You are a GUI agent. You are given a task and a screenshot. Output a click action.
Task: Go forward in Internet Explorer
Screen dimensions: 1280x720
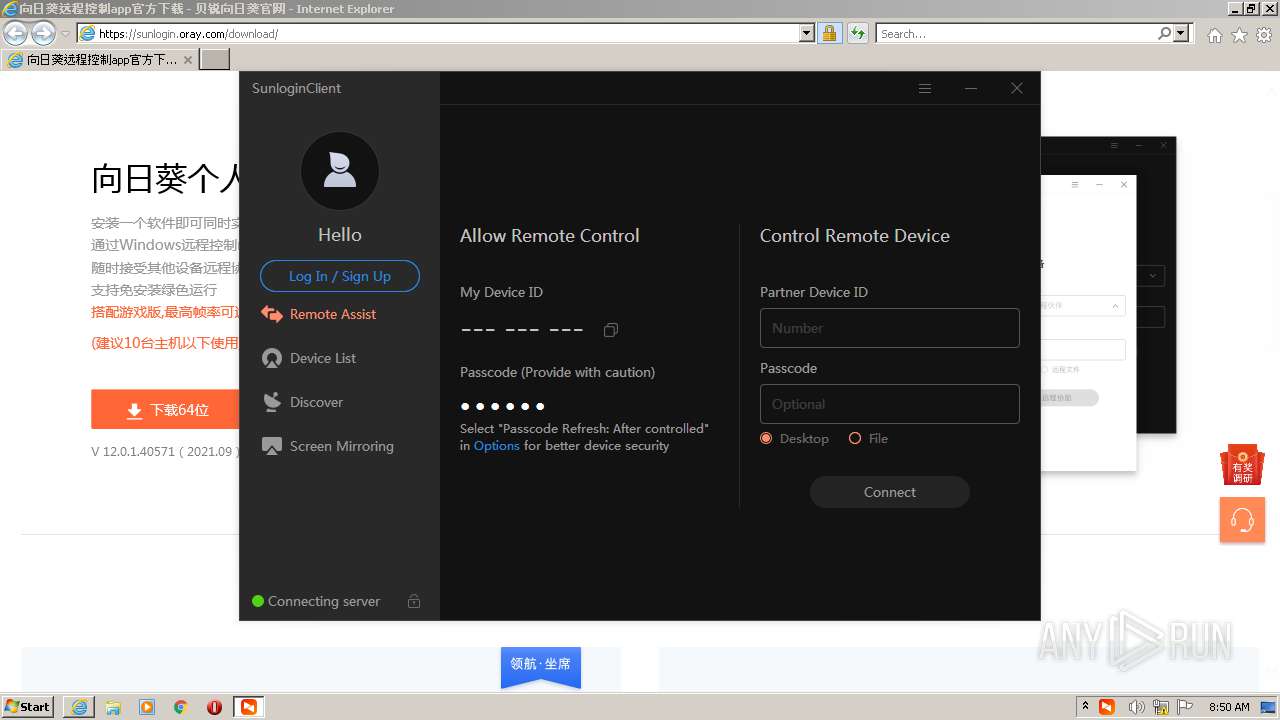[43, 33]
